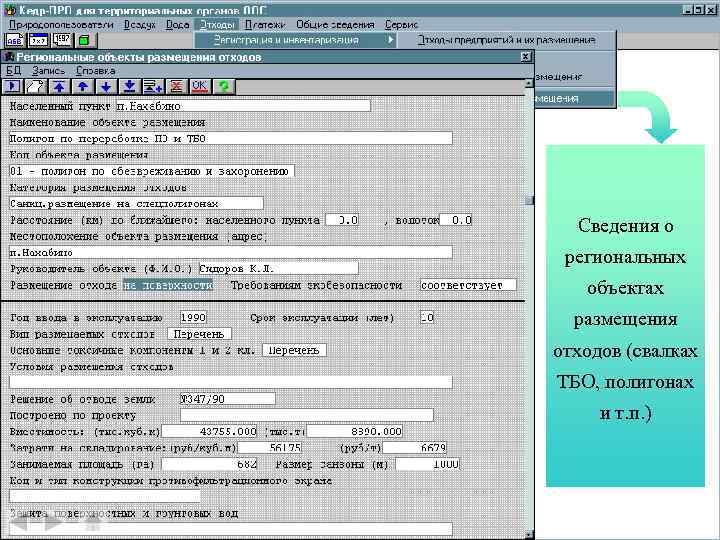Screen dimensions: 720x540
Task: Open the Воздух menu
Action: coord(140,24)
